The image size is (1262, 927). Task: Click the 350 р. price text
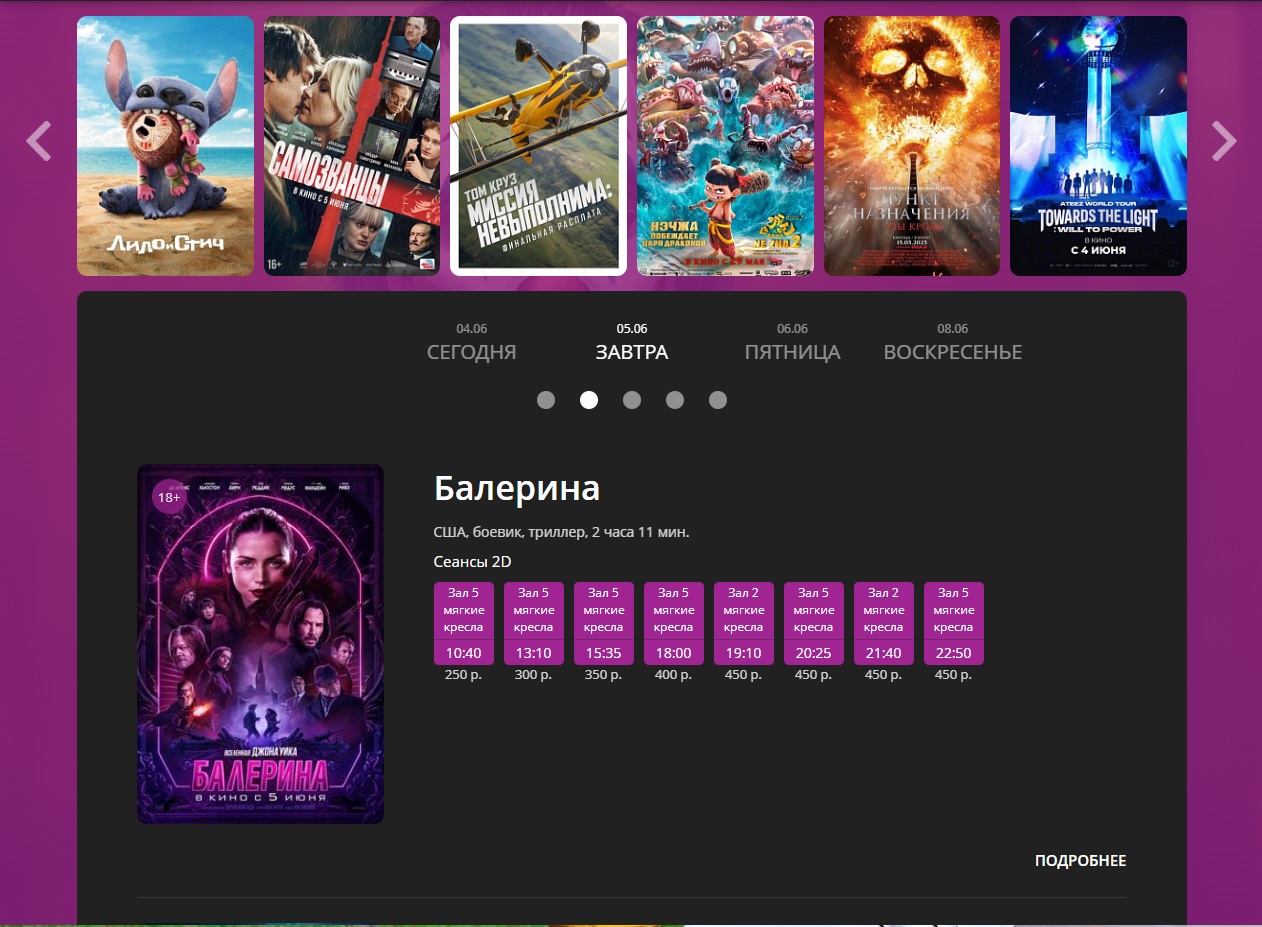click(x=604, y=675)
